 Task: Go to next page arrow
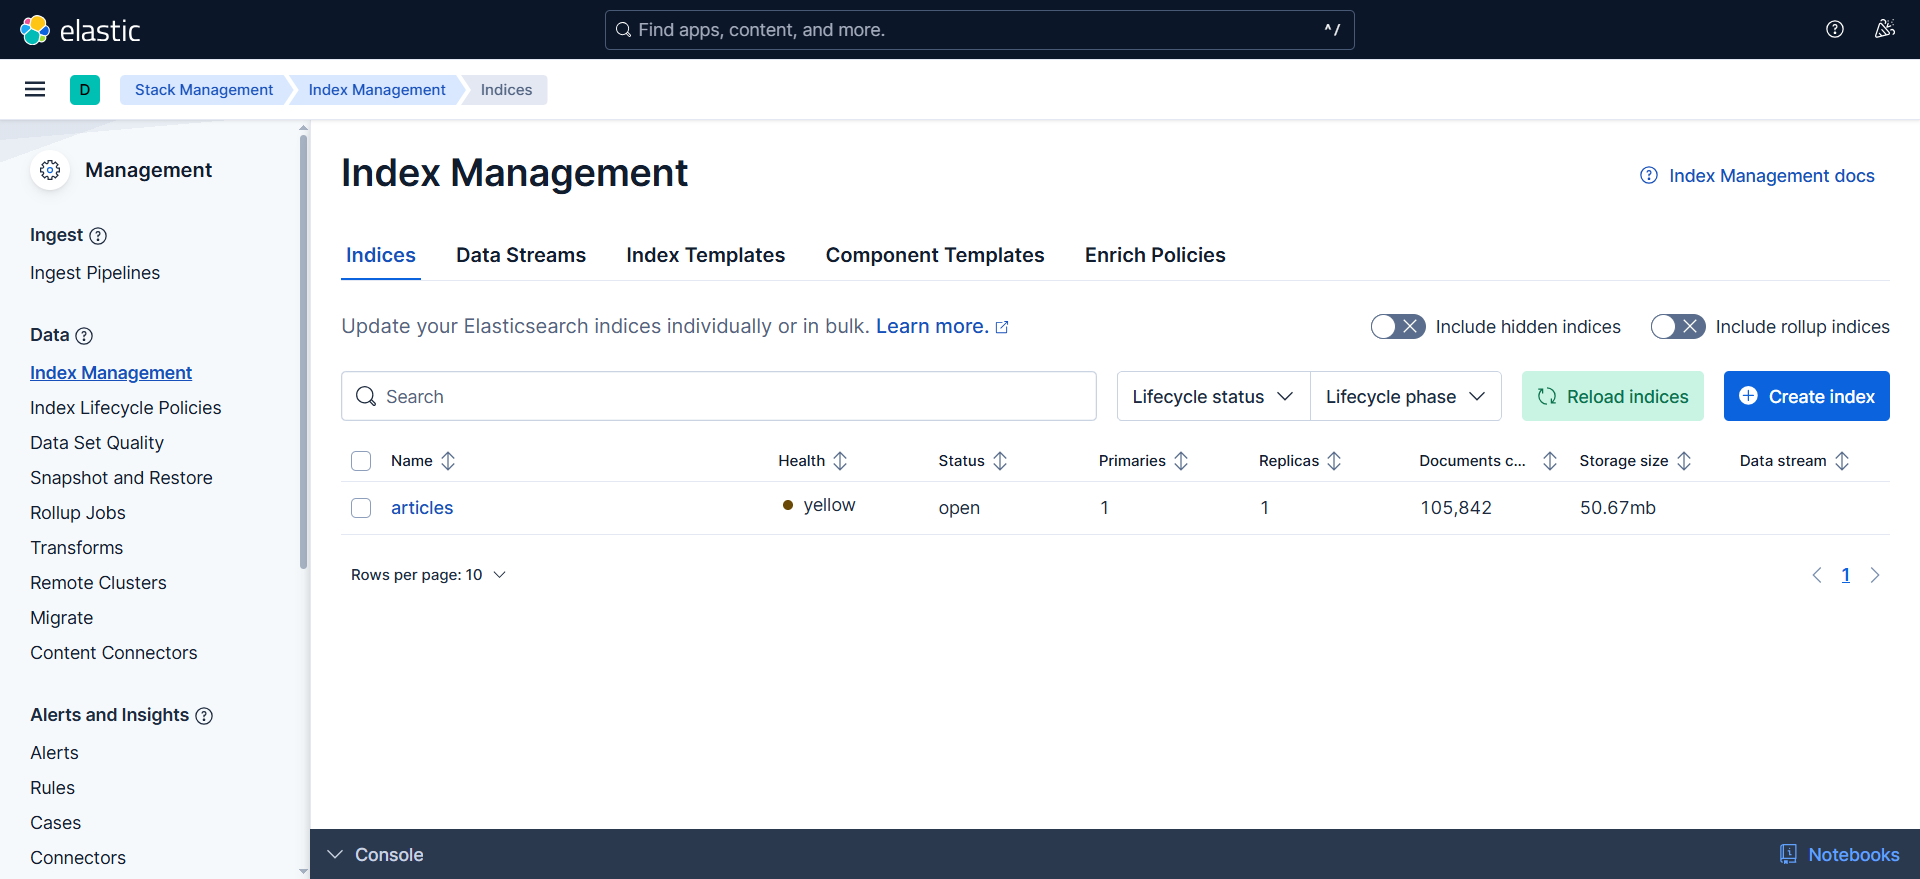[x=1875, y=575]
